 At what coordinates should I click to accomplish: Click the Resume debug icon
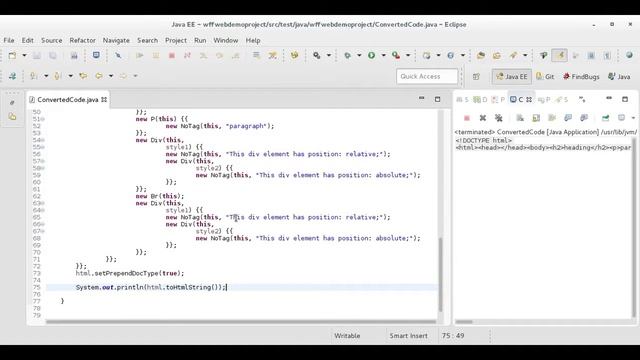(140, 56)
